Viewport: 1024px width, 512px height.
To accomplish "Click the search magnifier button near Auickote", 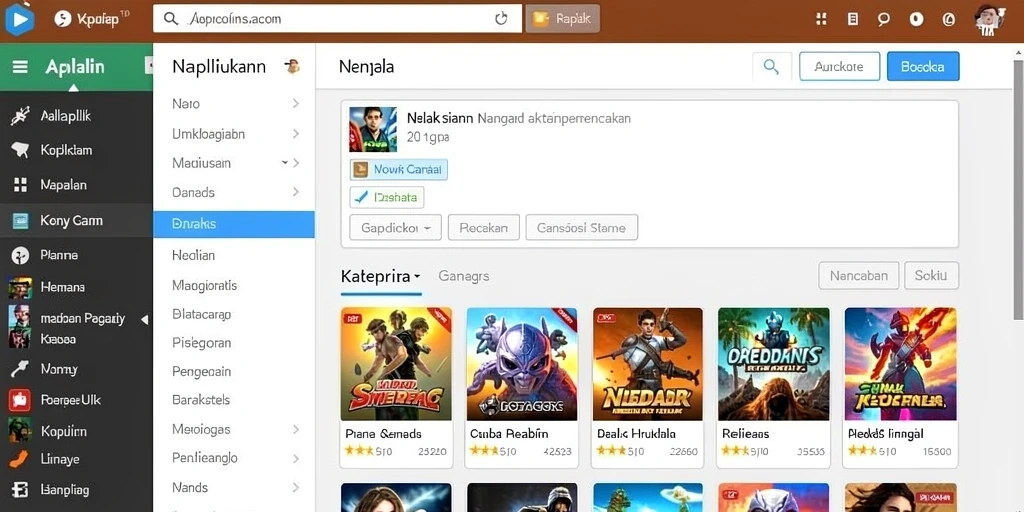I will point(772,67).
